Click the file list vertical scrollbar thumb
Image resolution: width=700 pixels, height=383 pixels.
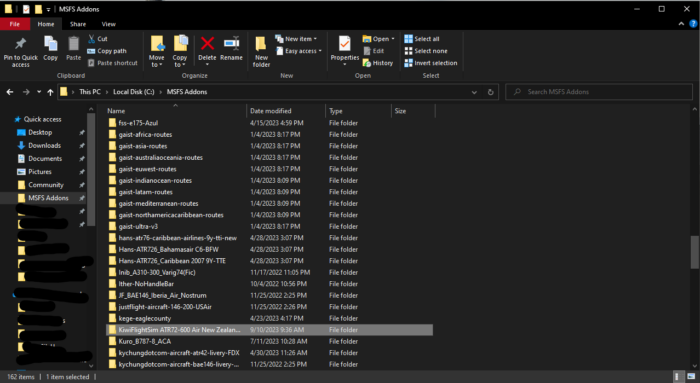pos(694,252)
